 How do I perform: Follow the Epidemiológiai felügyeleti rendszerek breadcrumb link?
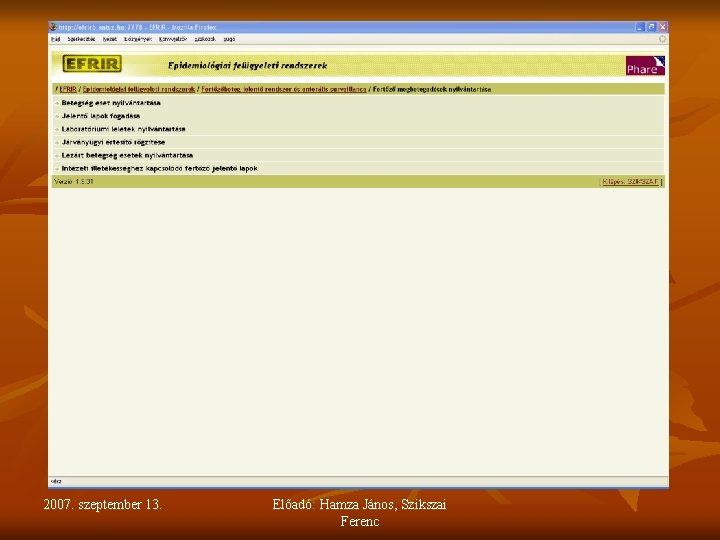(x=139, y=89)
